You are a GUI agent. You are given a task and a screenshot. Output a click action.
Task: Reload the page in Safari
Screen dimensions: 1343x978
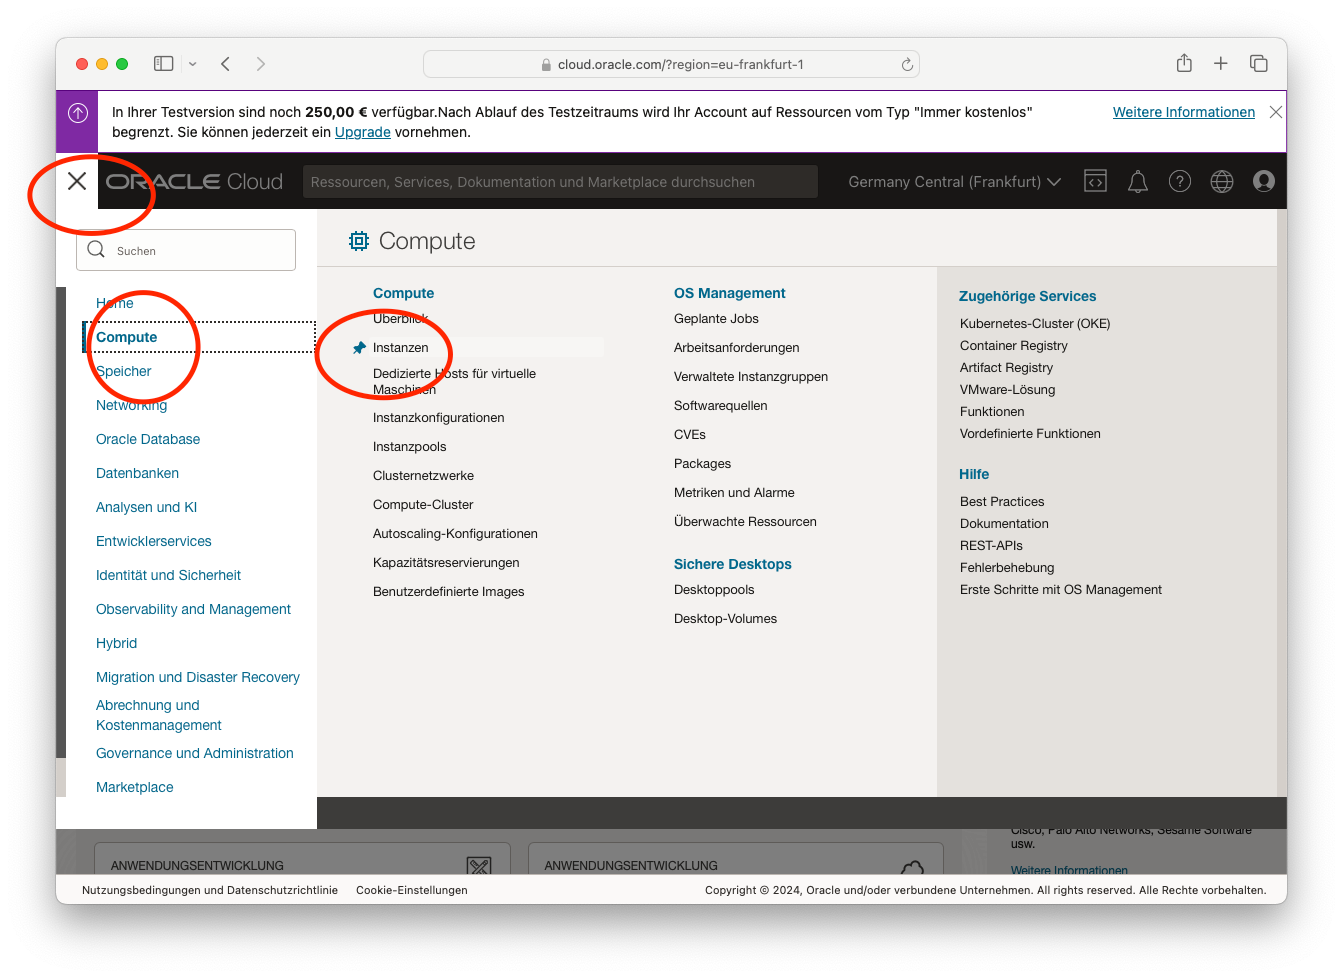907,64
